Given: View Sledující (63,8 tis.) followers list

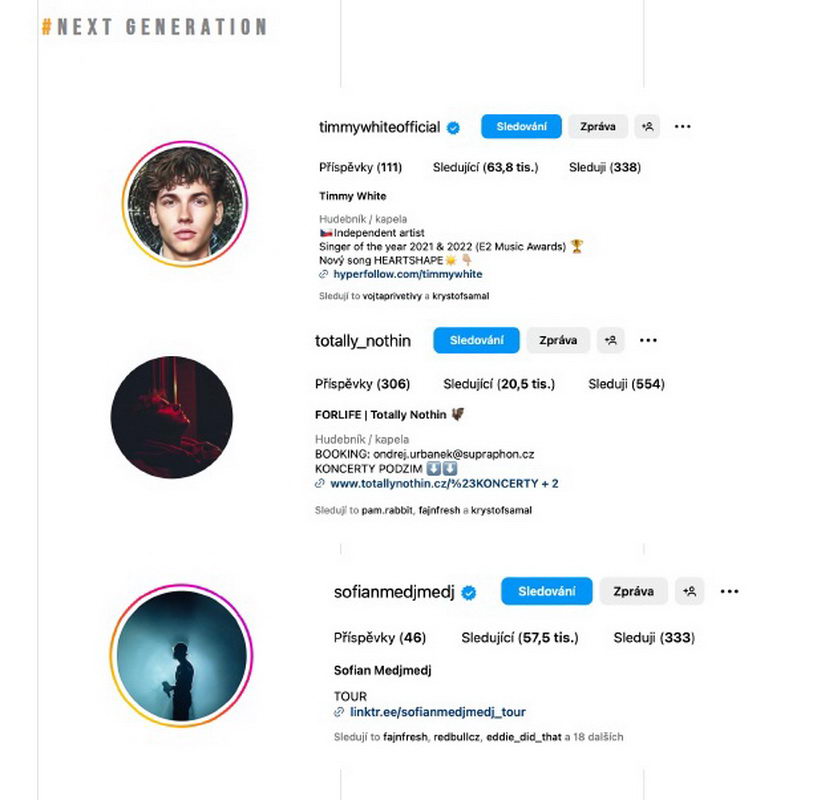Looking at the screenshot, I should 485,167.
